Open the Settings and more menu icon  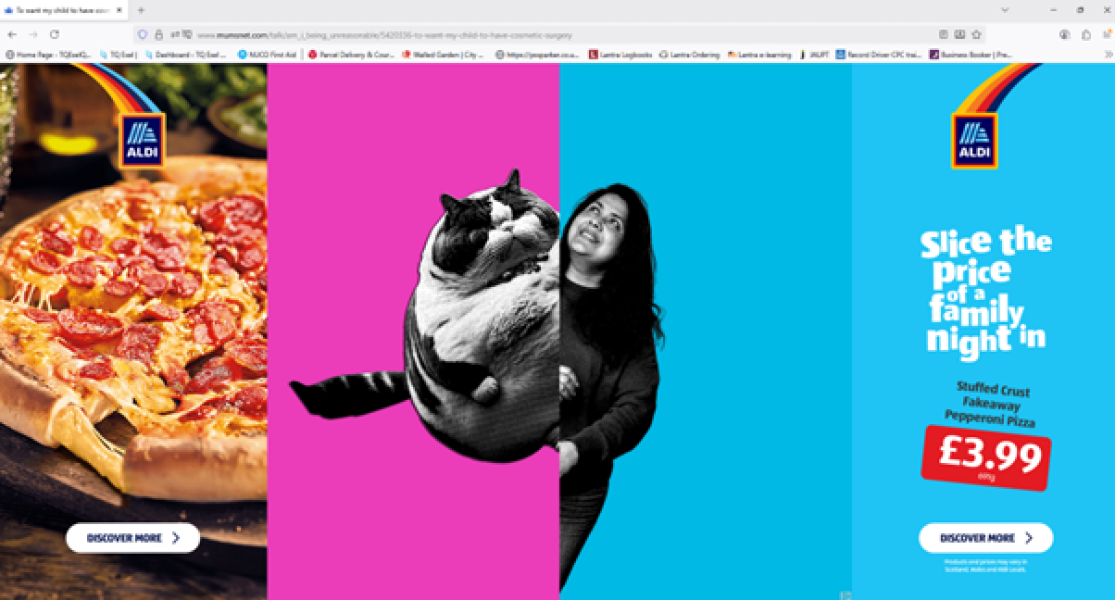pos(1108,34)
